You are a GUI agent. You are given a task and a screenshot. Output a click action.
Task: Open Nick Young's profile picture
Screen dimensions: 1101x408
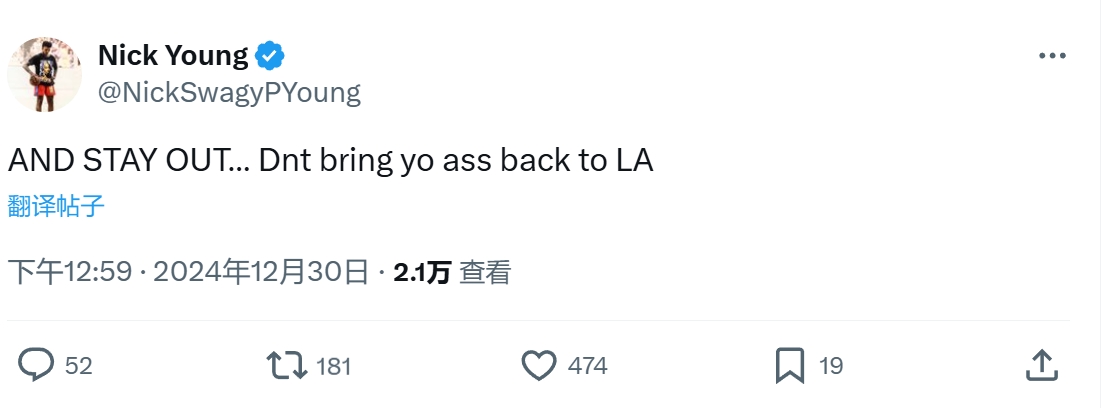click(44, 75)
